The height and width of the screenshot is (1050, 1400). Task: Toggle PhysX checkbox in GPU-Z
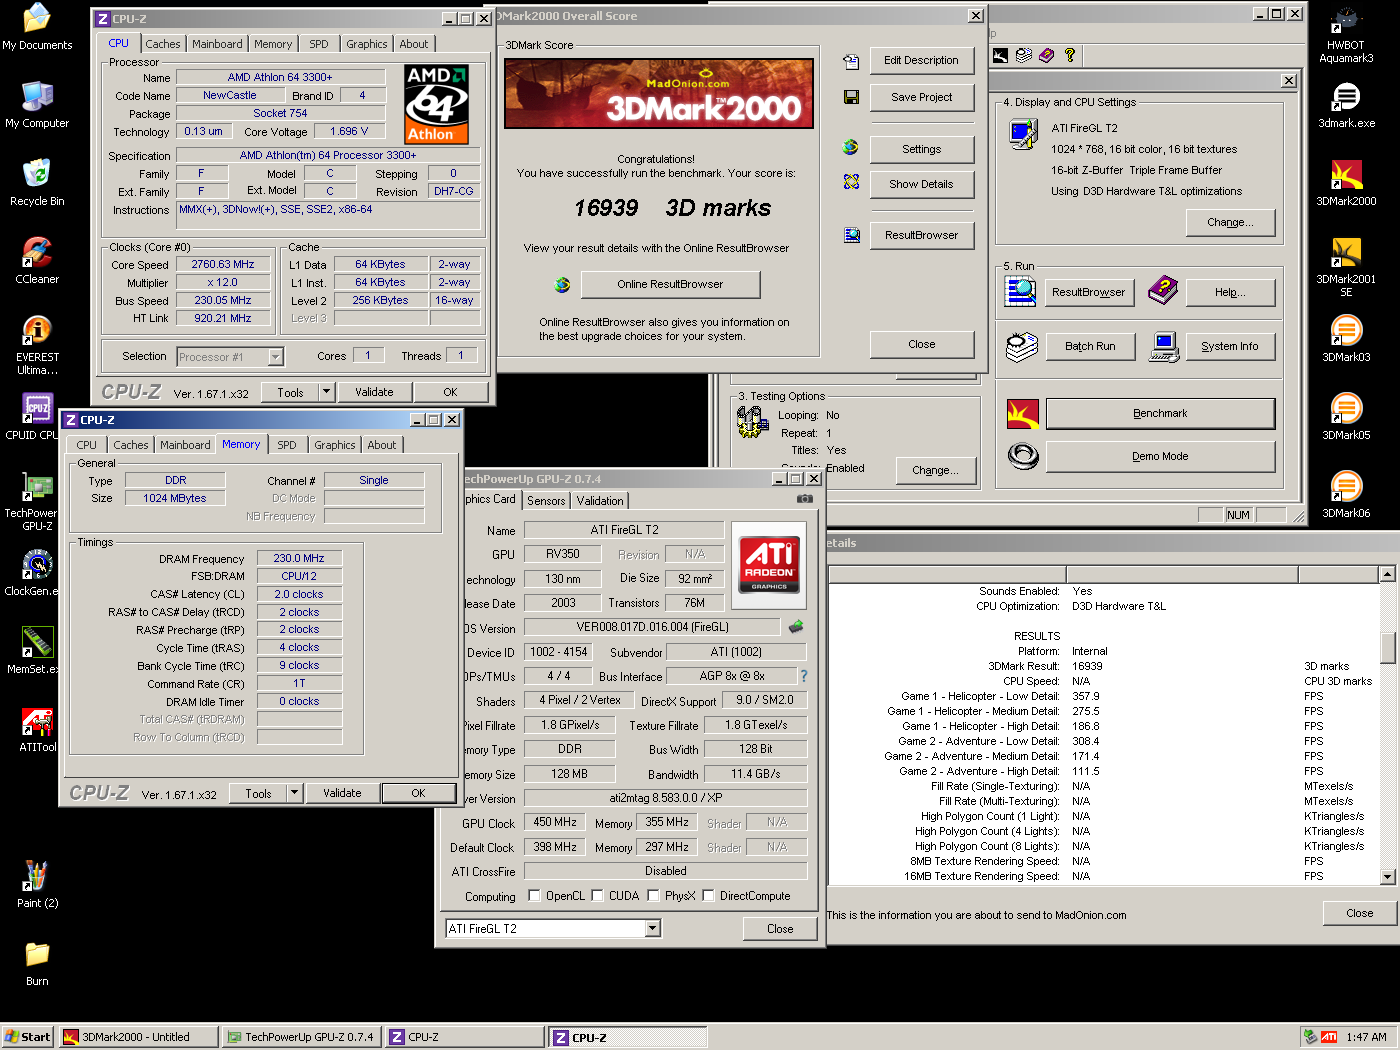(x=653, y=896)
